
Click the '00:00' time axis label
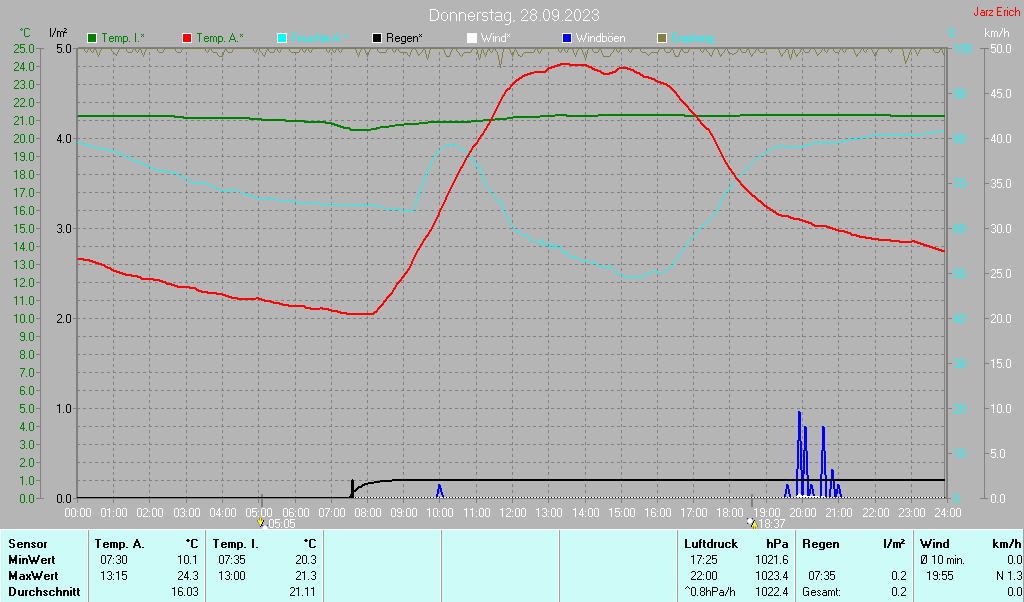tap(78, 513)
